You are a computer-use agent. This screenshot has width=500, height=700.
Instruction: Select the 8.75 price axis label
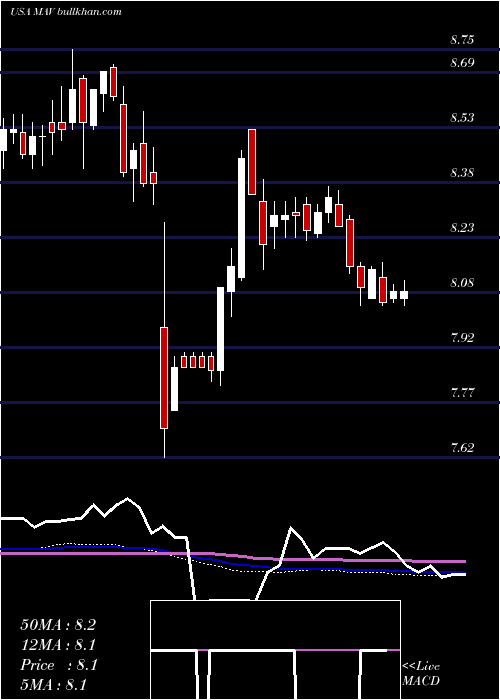coord(462,40)
